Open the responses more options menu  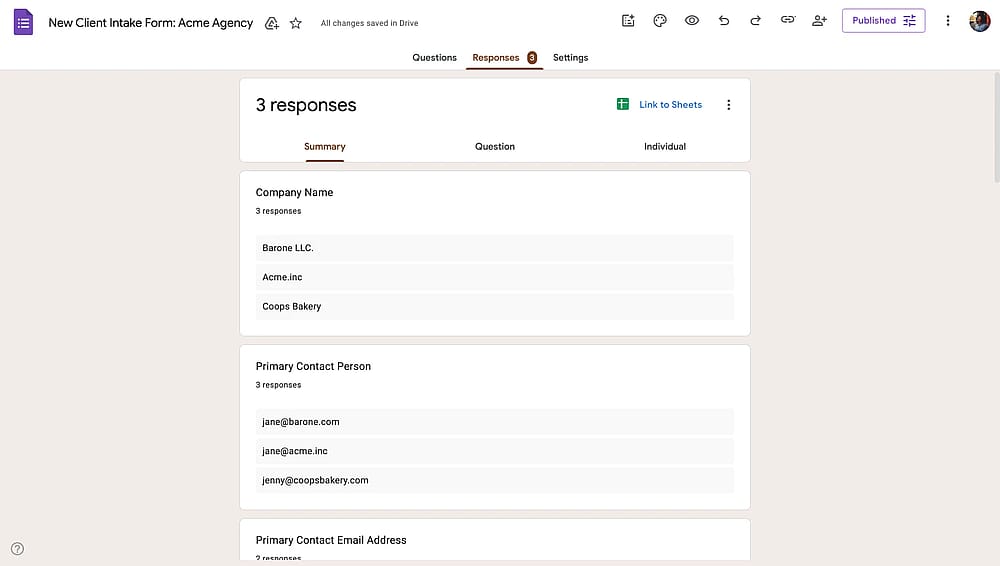(x=728, y=105)
